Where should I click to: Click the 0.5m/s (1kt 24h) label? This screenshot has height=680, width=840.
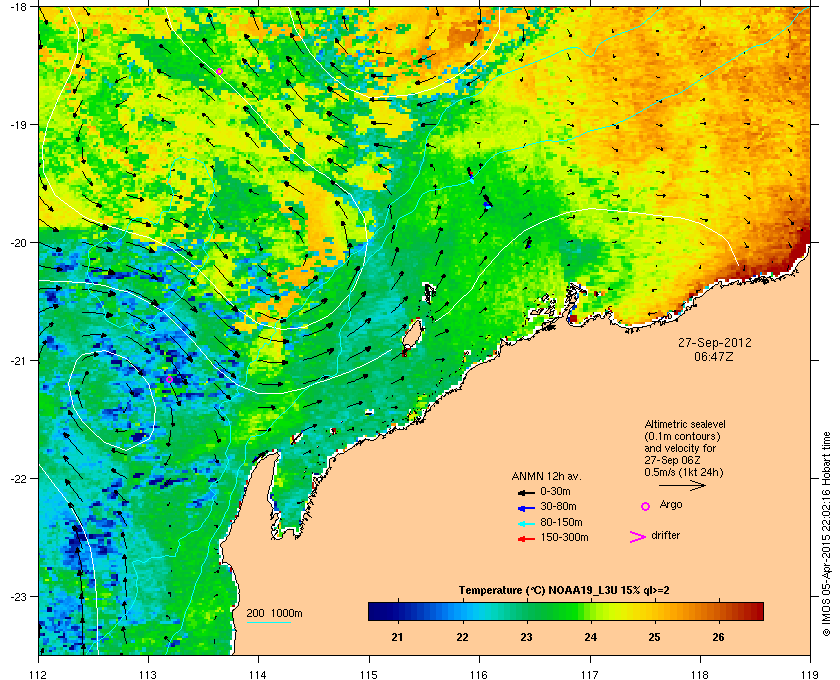[684, 473]
